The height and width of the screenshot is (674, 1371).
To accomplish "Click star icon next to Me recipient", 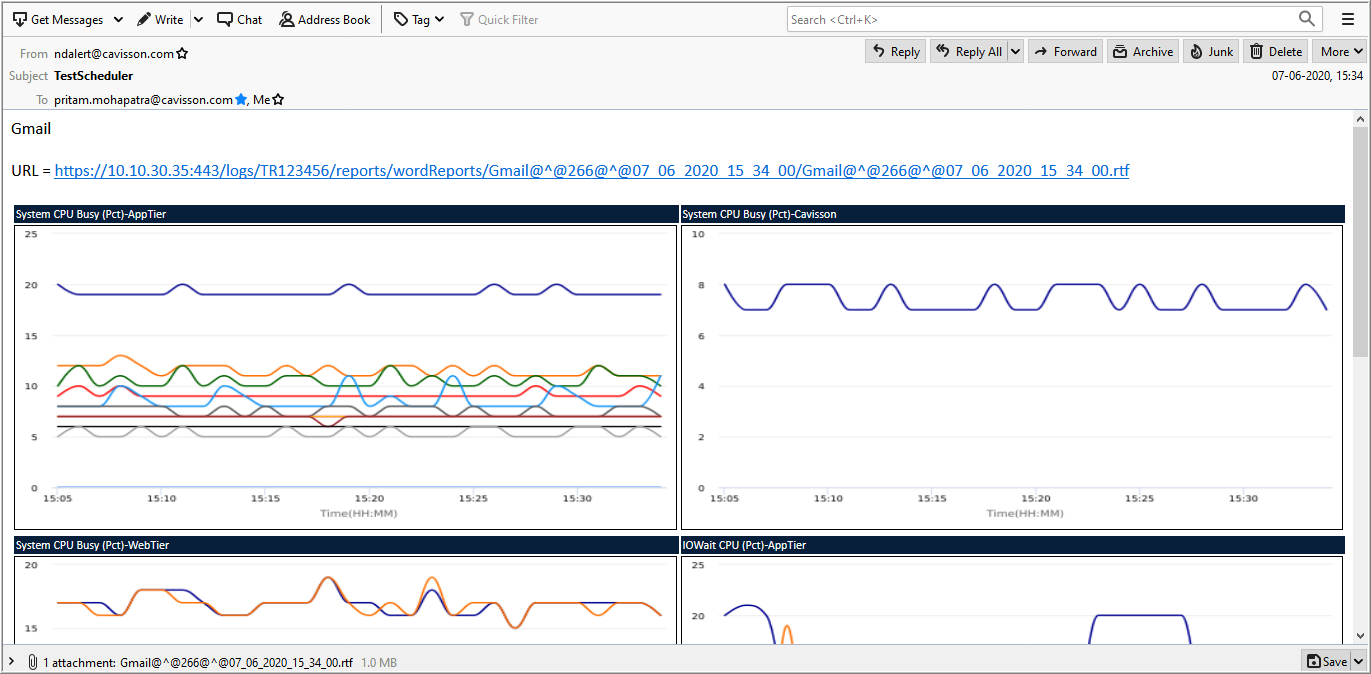I will 278,100.
